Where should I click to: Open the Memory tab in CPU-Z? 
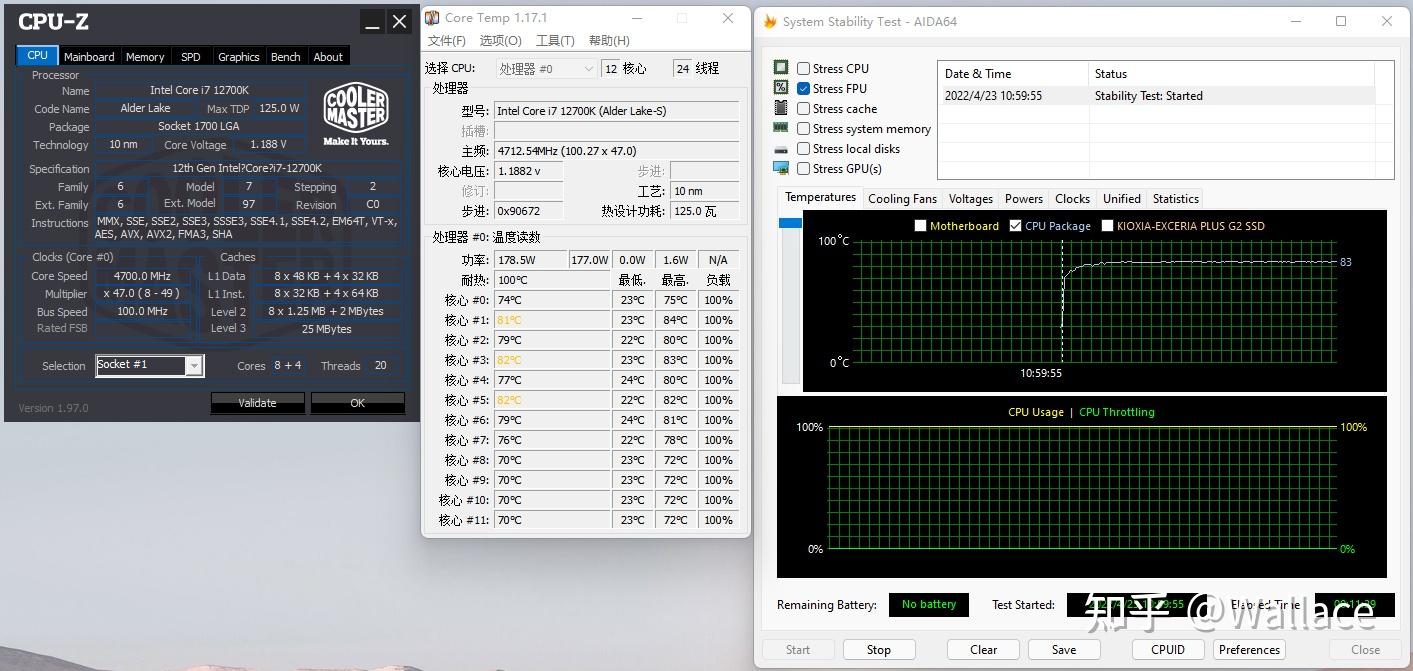click(x=145, y=57)
